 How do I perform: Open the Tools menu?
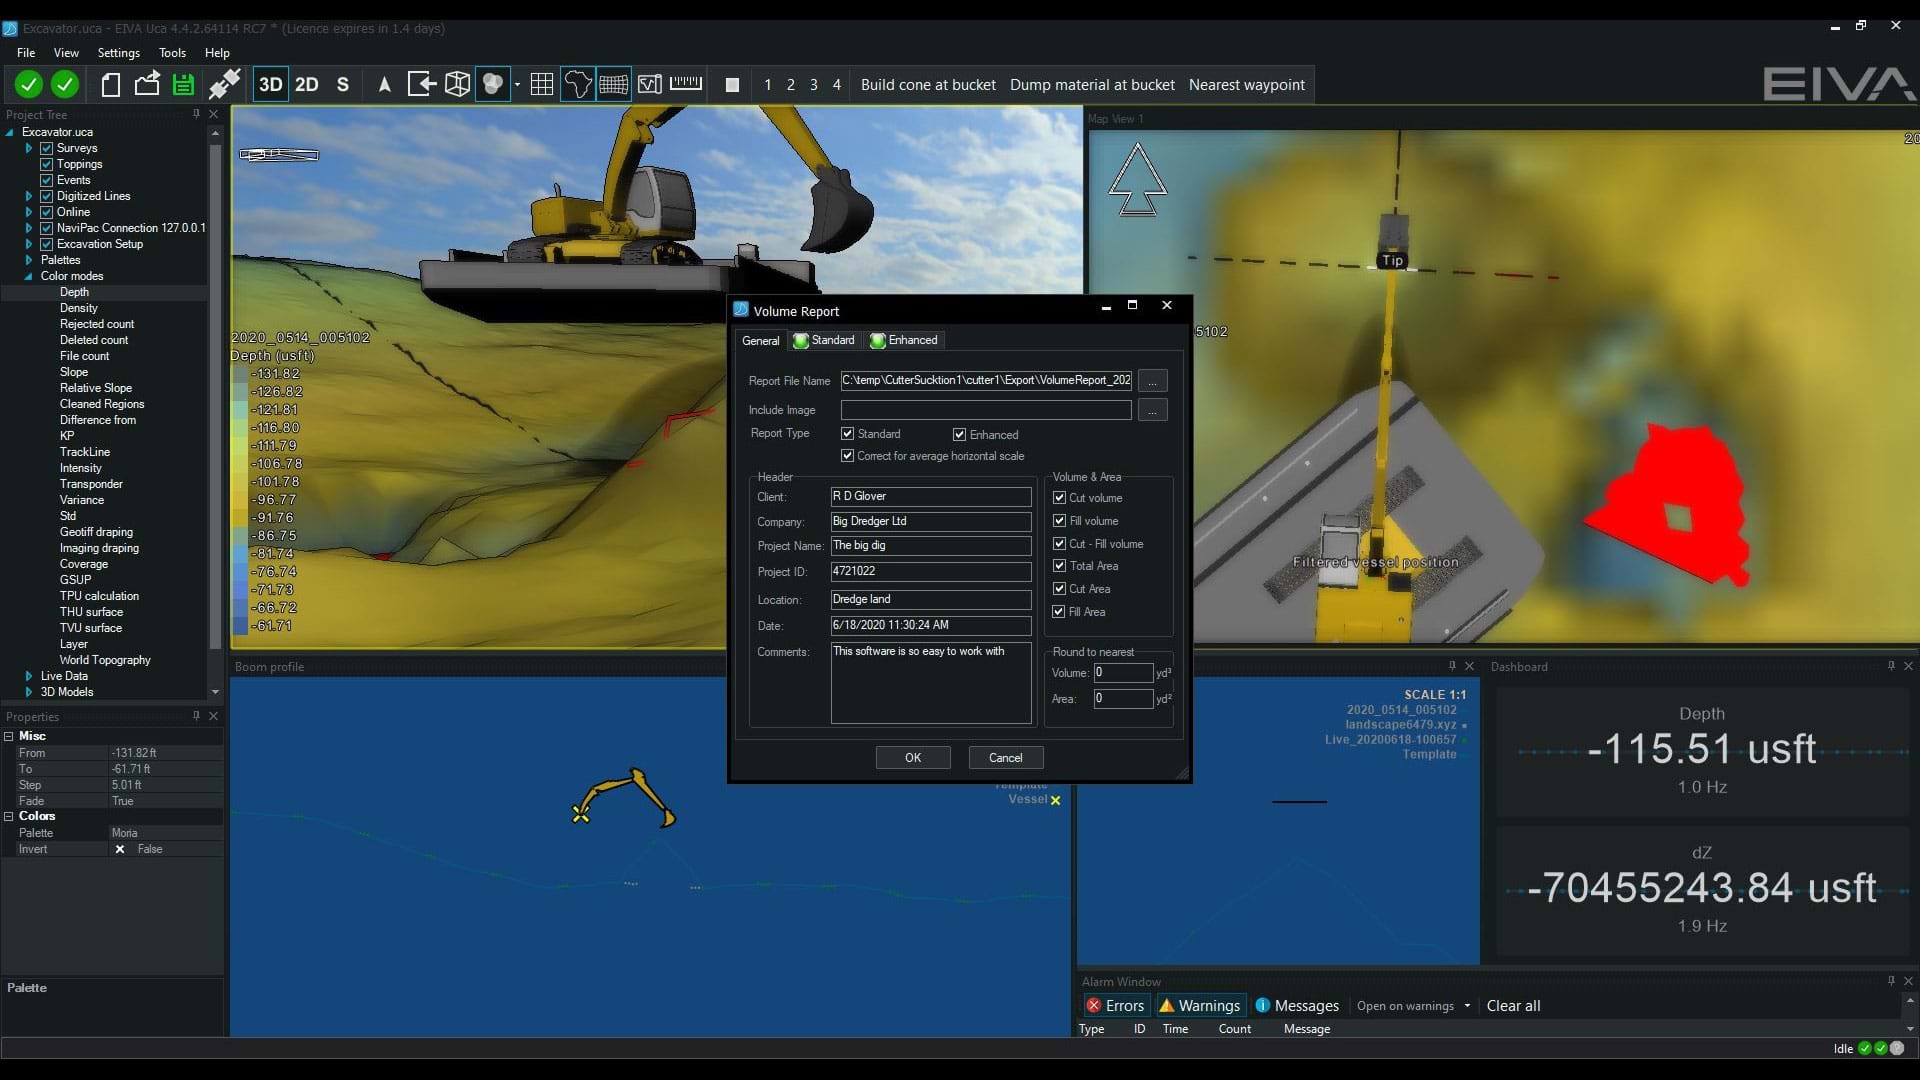click(172, 53)
